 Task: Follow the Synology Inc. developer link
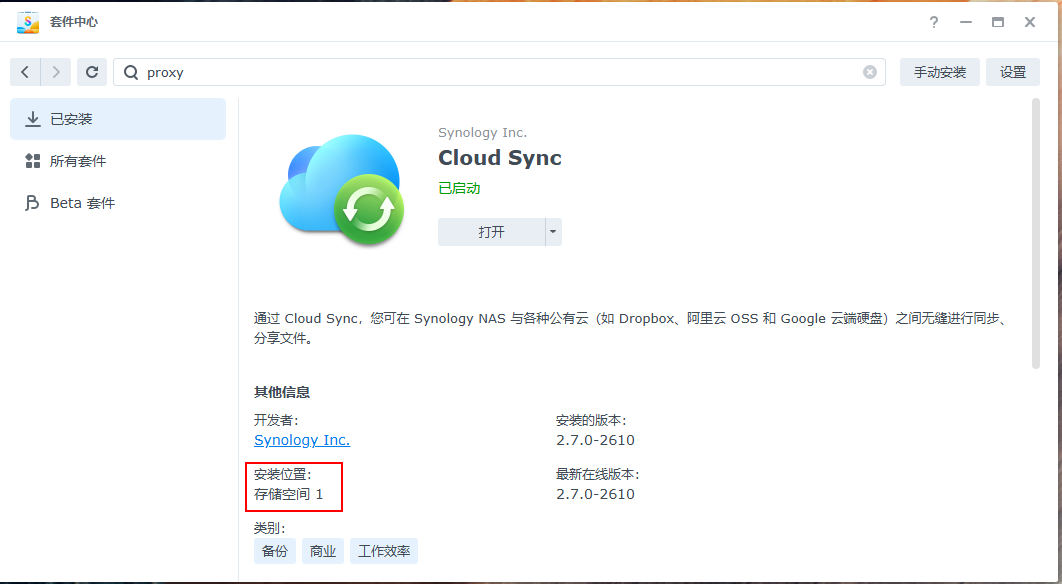[302, 440]
